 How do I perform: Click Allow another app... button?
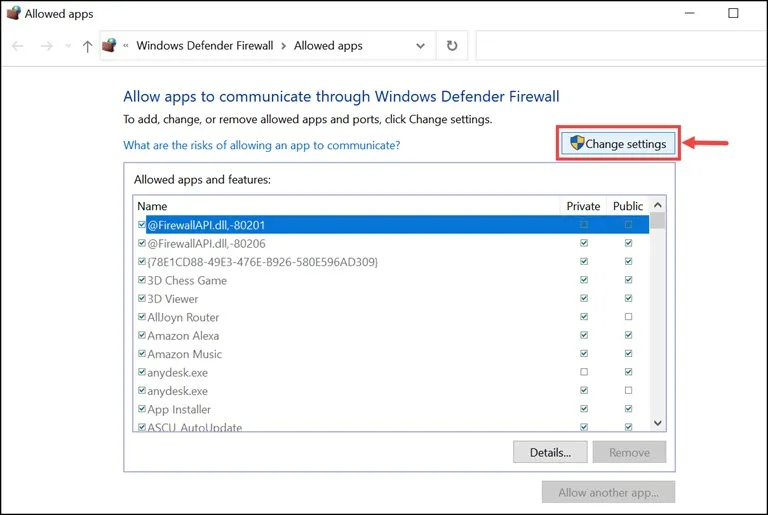tap(608, 492)
